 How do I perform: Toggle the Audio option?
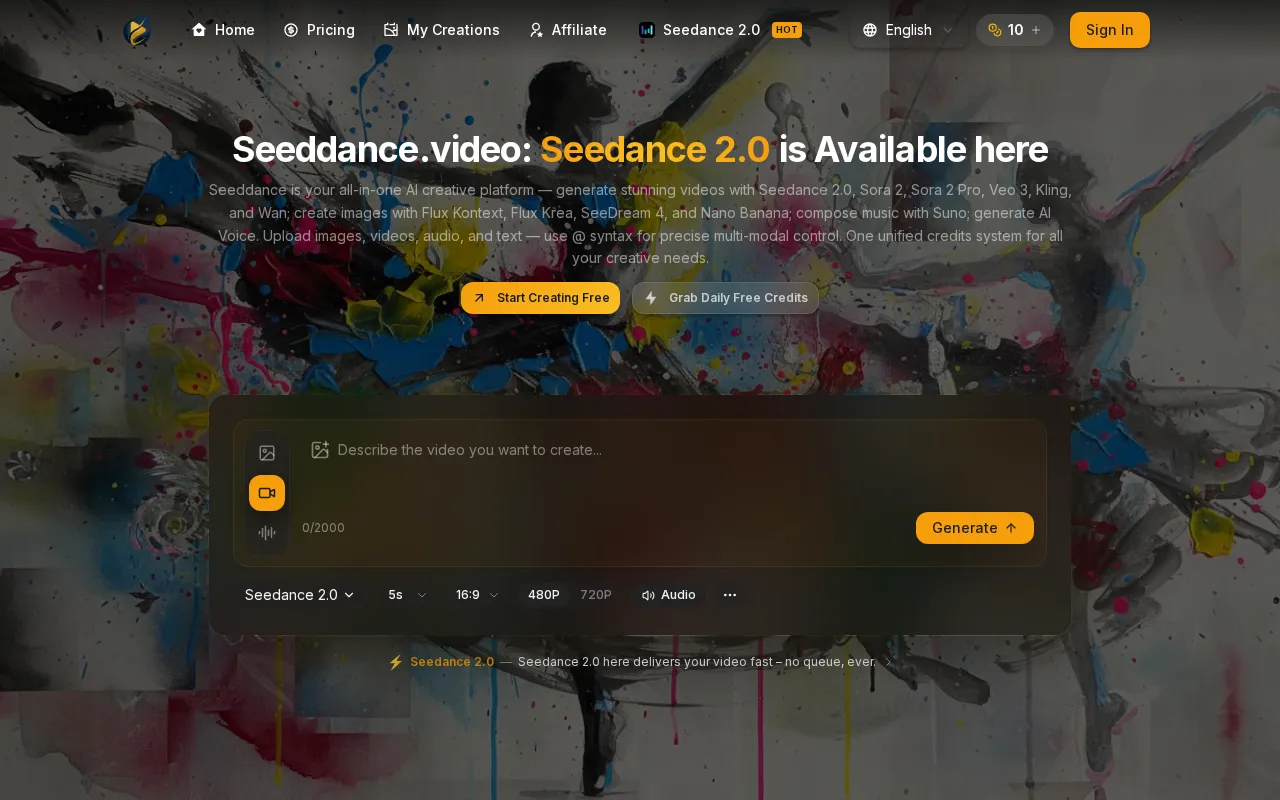(x=669, y=595)
